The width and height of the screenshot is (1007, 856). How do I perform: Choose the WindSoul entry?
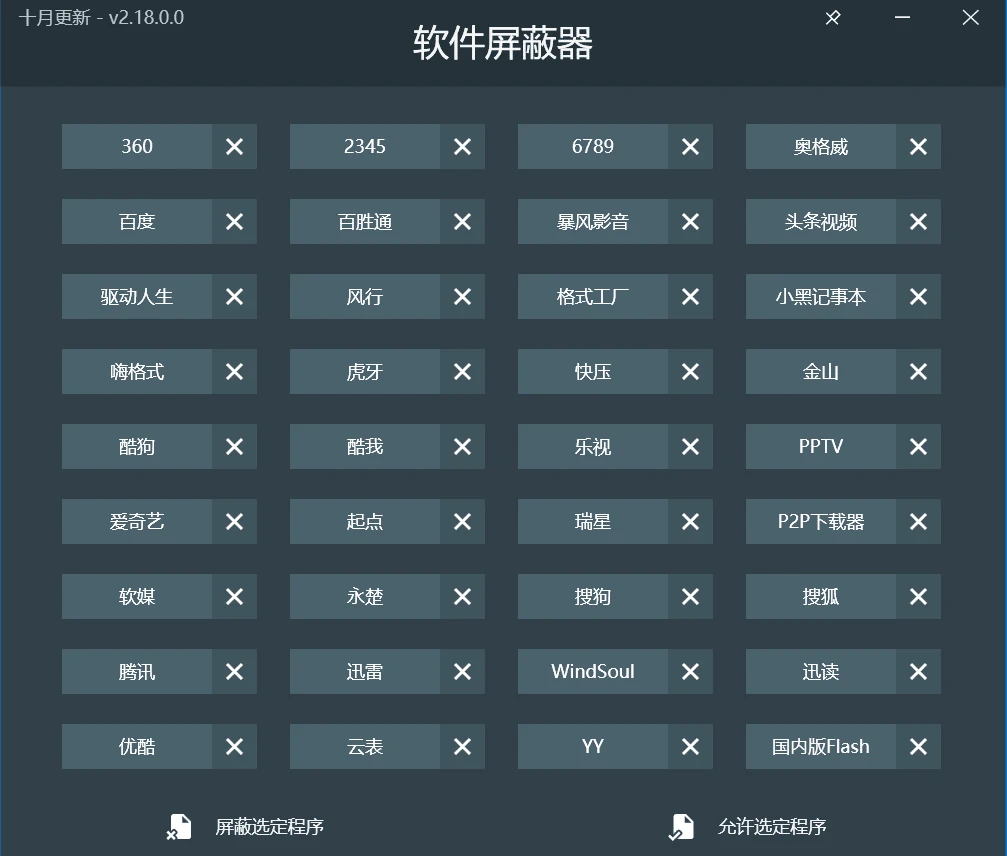tap(593, 672)
